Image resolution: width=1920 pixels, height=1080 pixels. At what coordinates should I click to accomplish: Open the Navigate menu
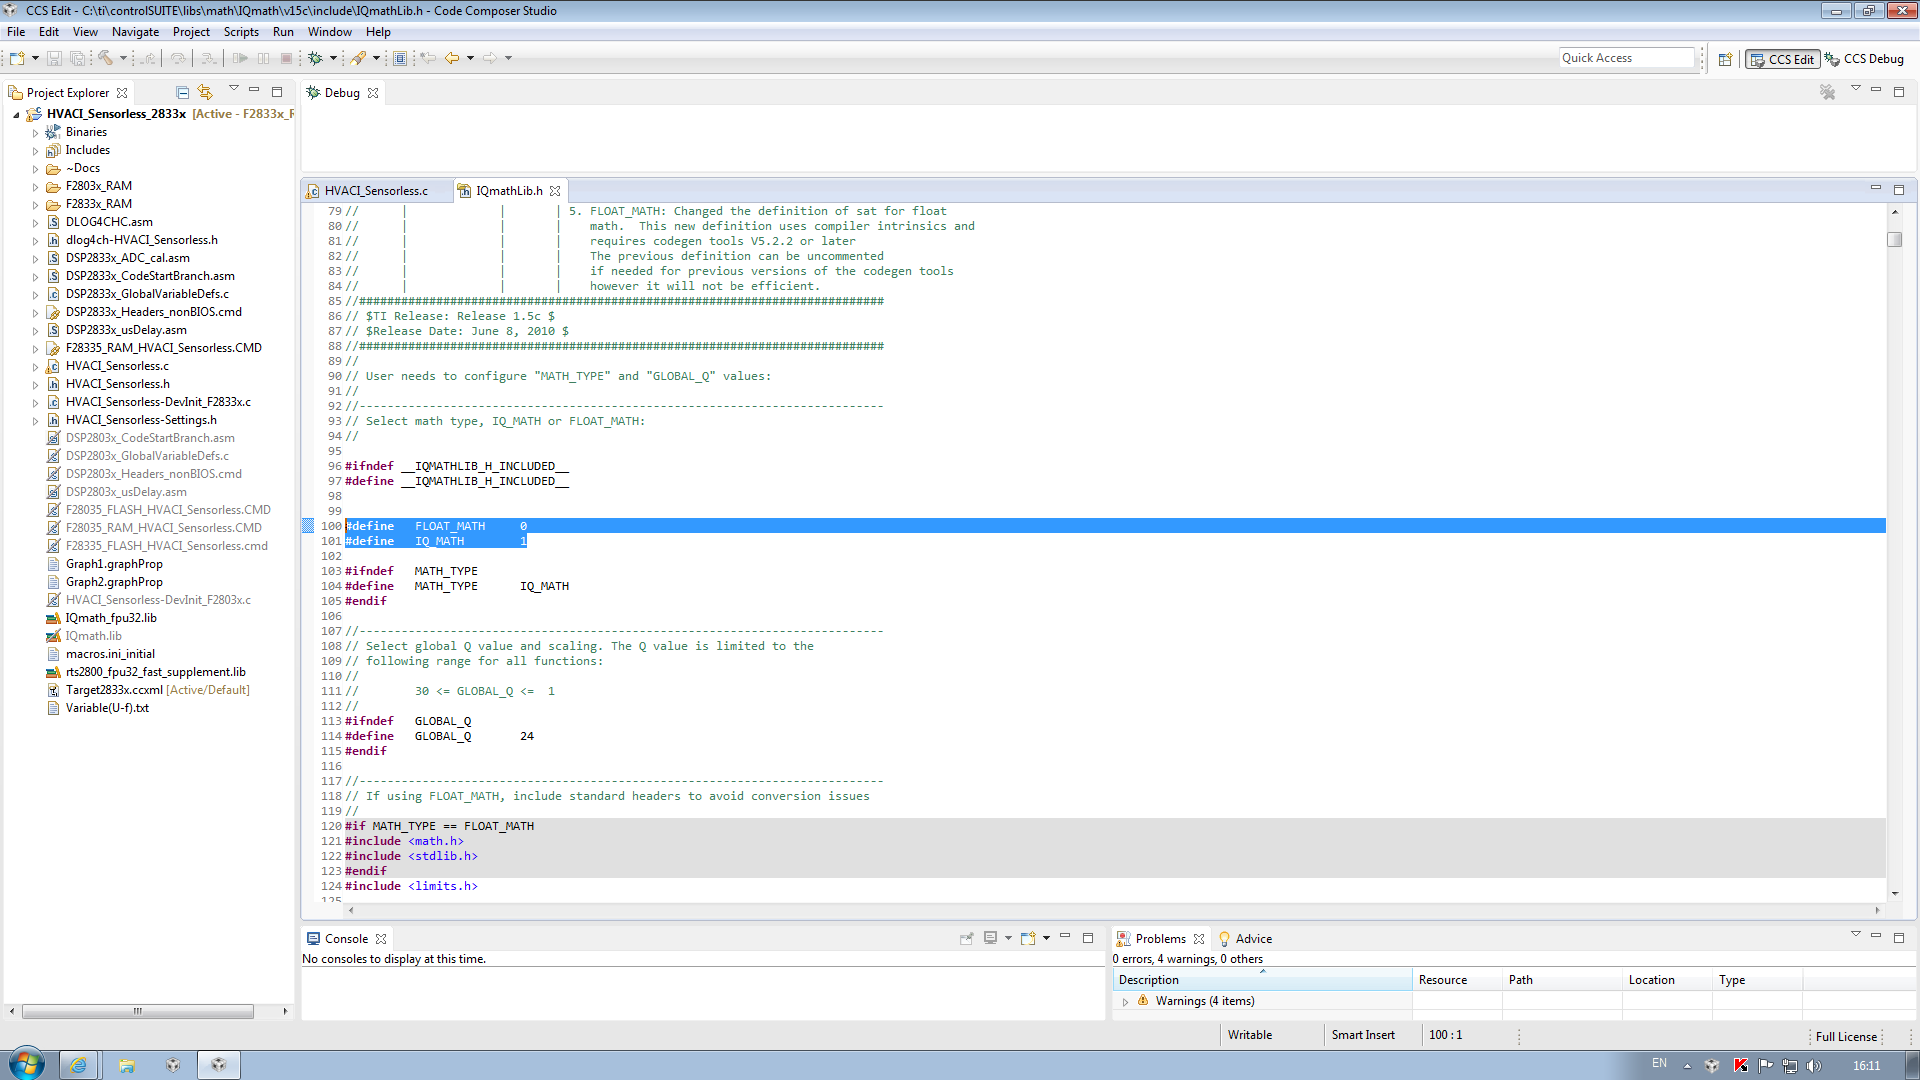[135, 31]
